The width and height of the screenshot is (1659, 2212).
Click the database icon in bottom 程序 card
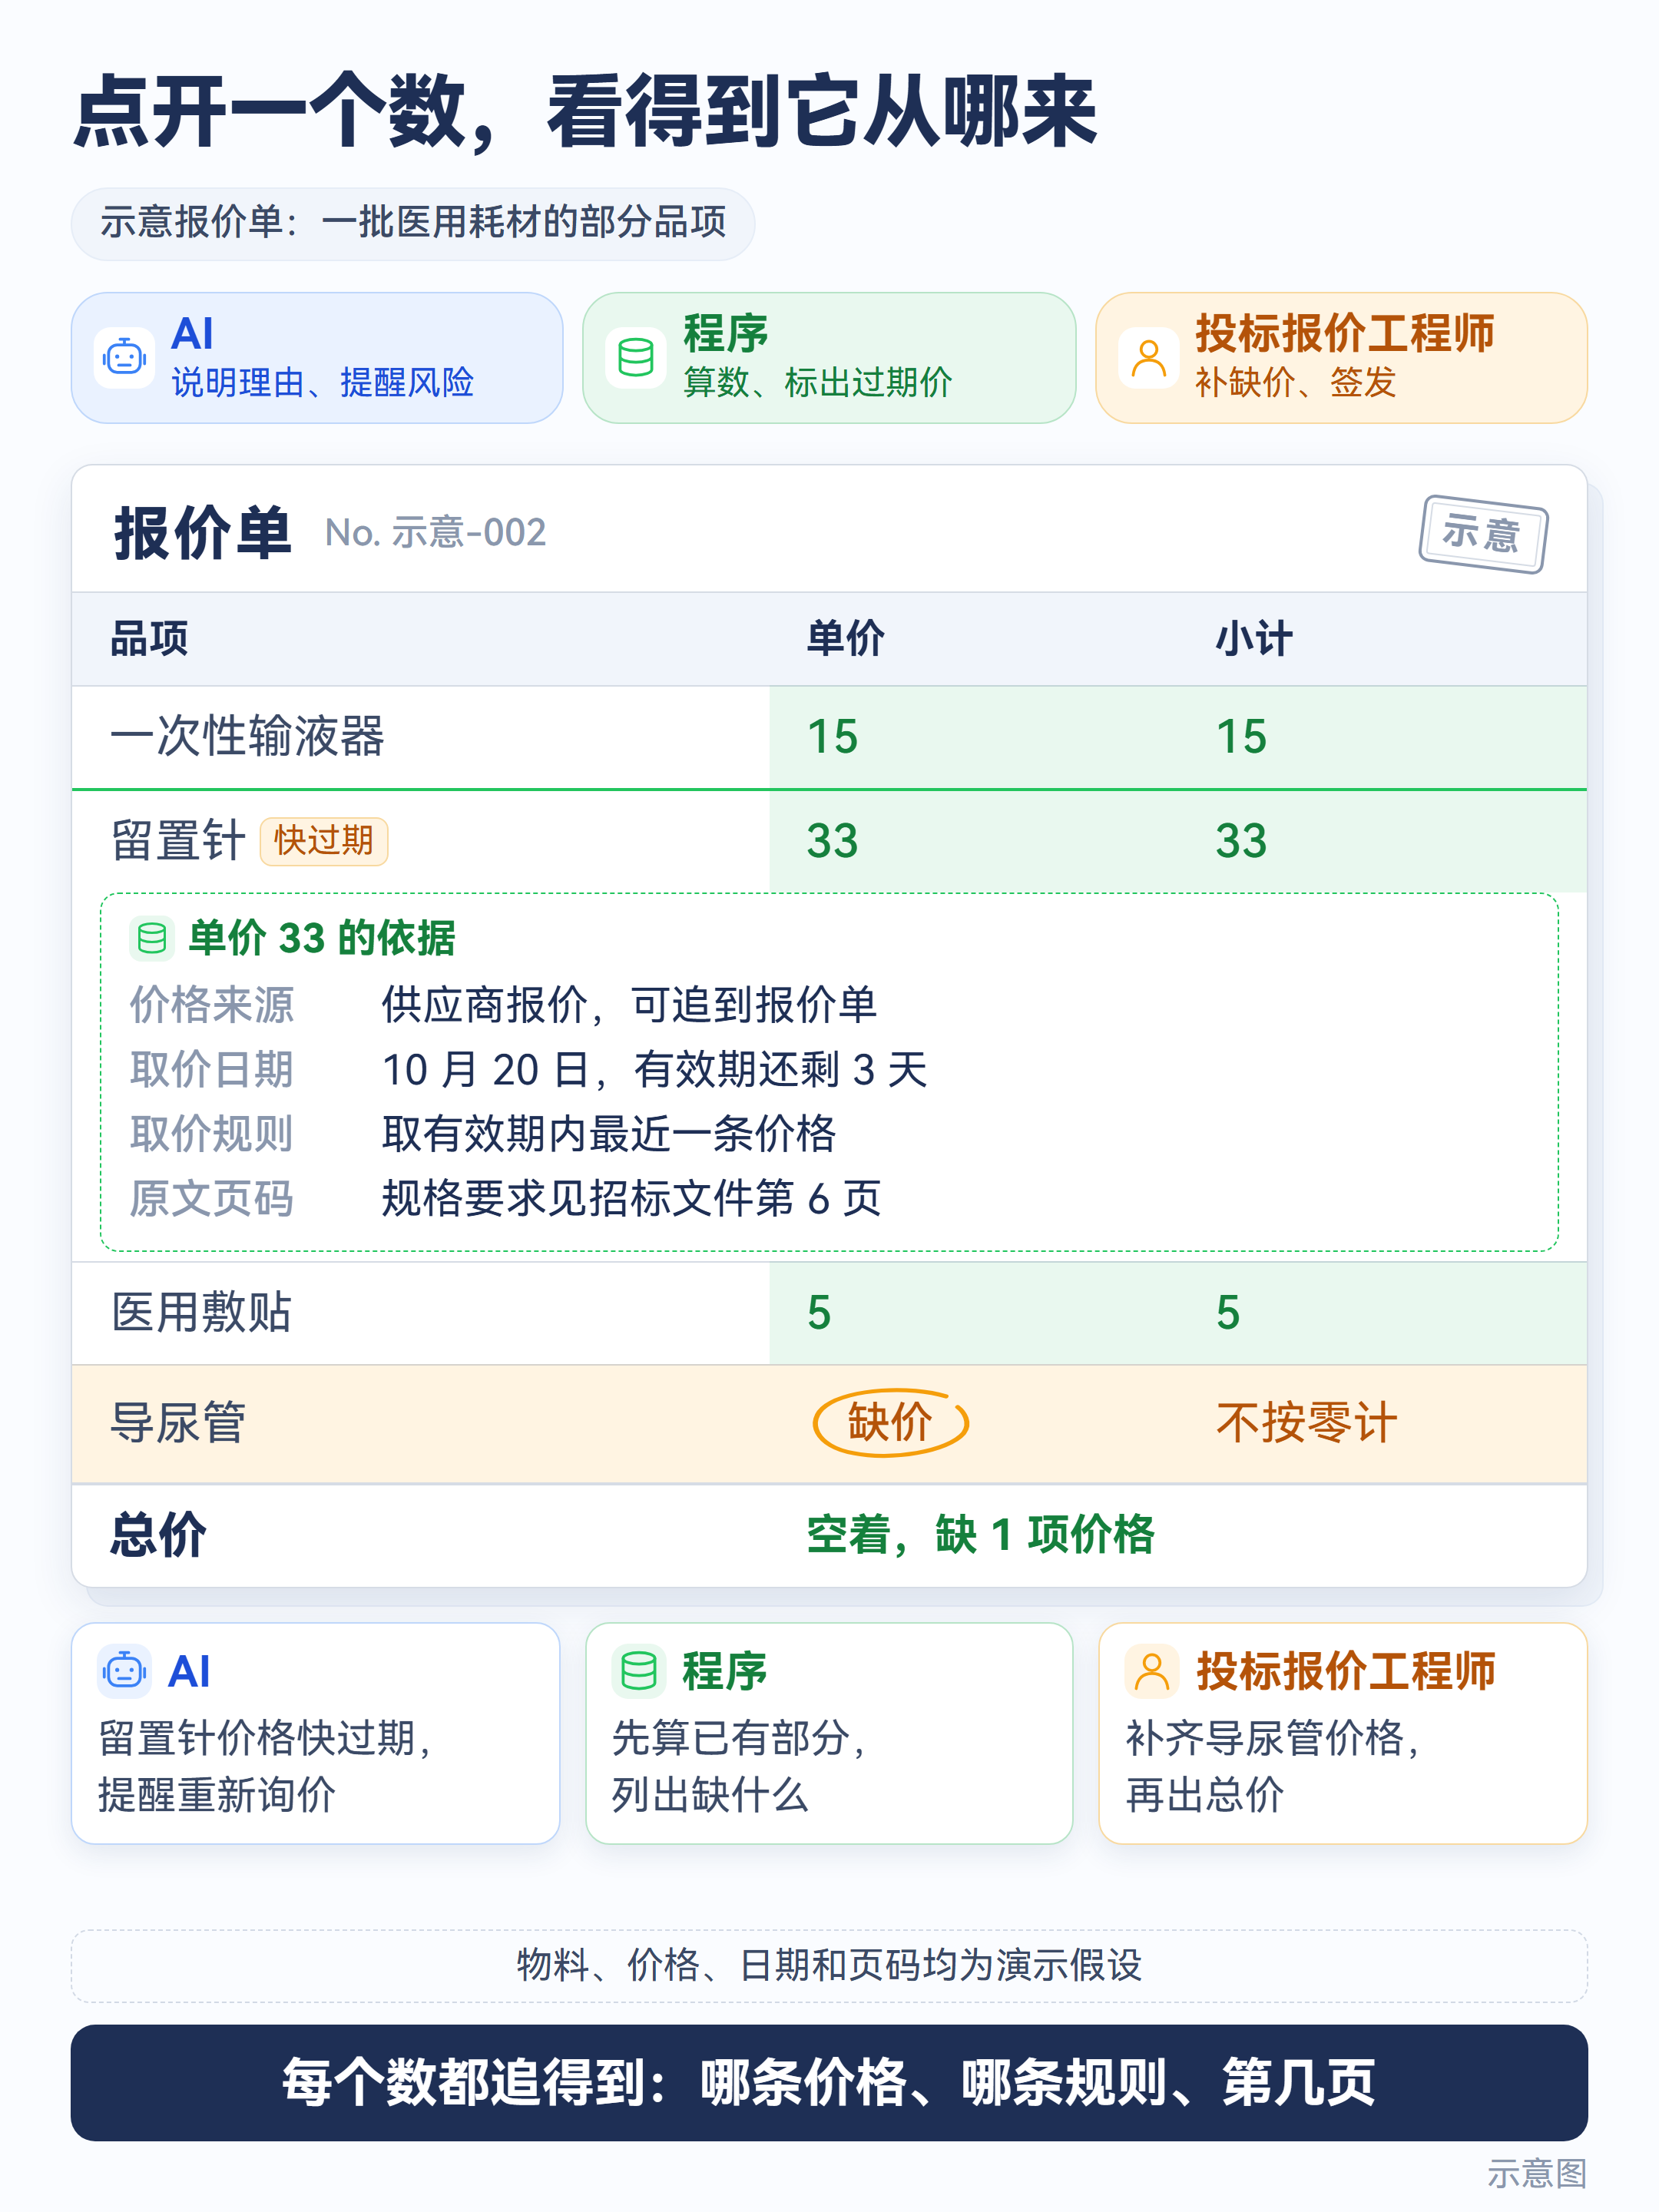click(x=638, y=1671)
